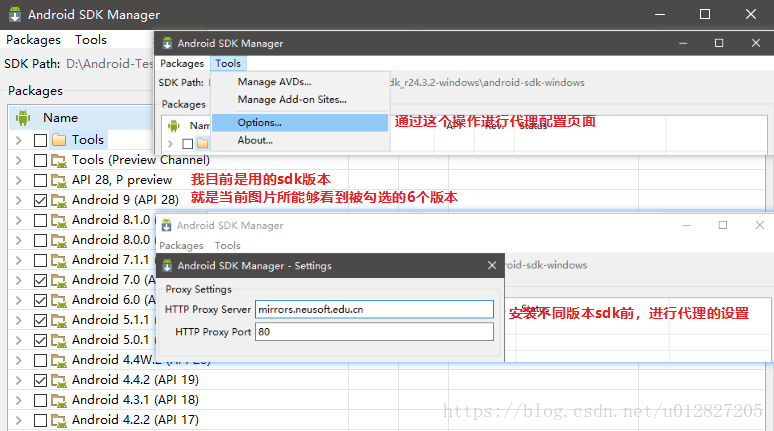Click the package icon of Android 7.1.1
This screenshot has height=431, width=774.
[x=59, y=260]
